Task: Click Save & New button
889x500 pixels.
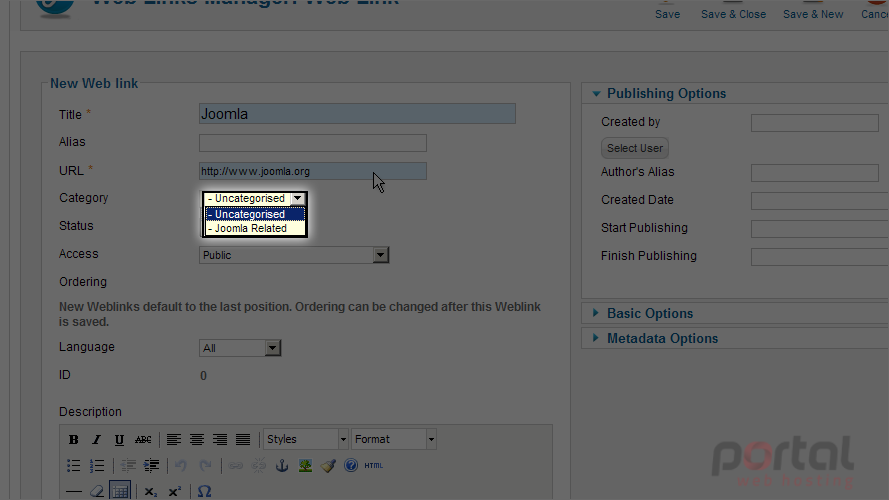Action: [813, 10]
